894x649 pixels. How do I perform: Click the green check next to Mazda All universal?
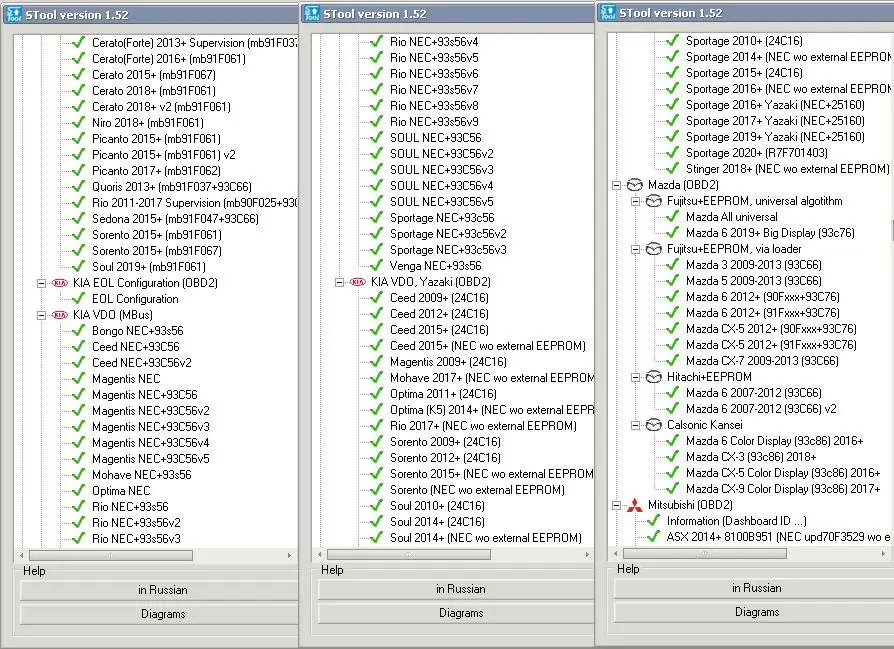click(673, 216)
